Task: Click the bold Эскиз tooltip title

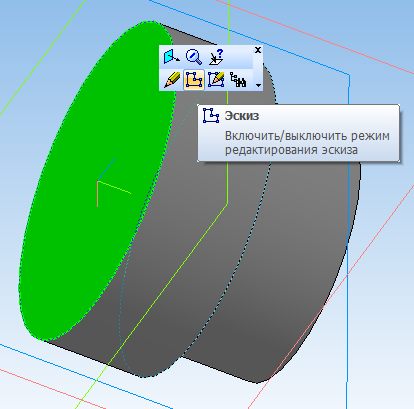Action: (x=242, y=116)
